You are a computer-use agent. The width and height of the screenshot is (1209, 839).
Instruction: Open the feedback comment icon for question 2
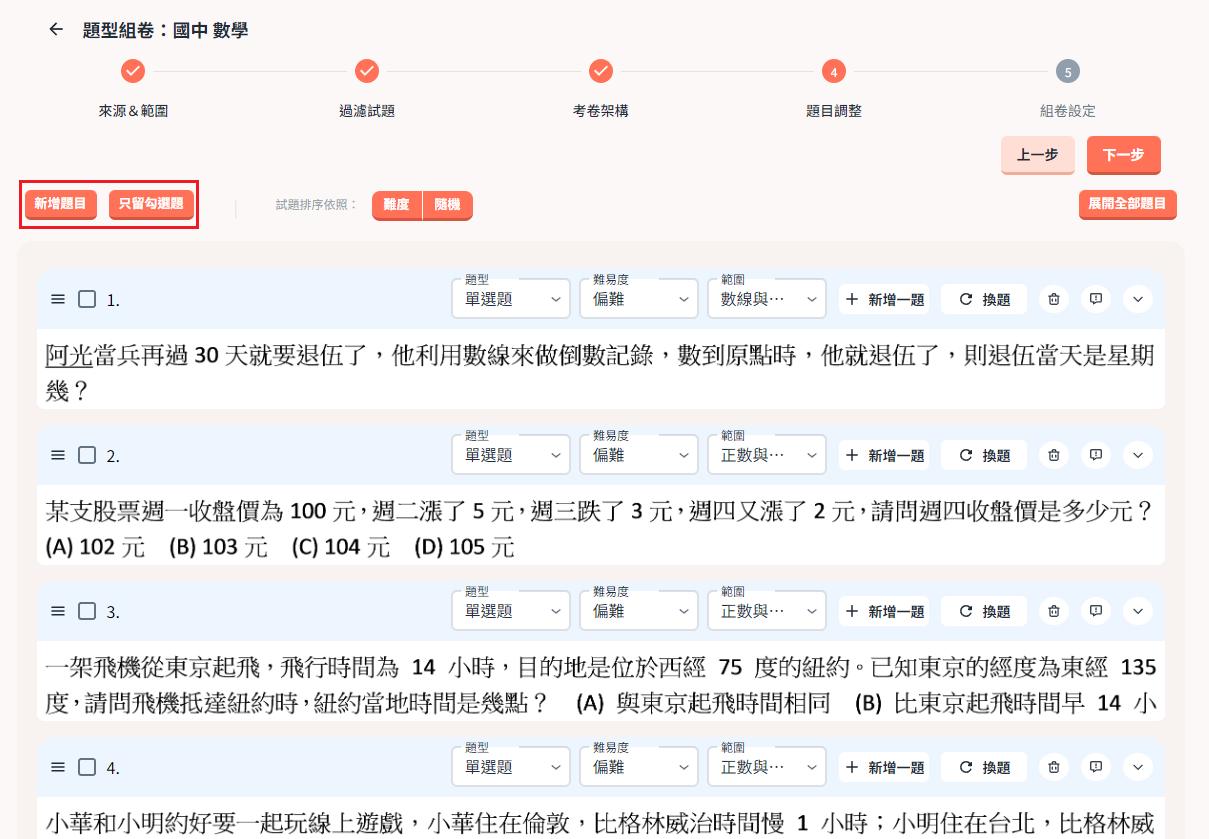pos(1096,455)
